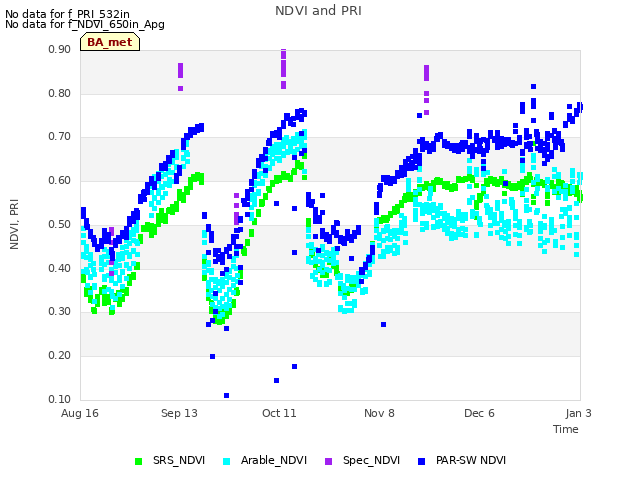Click the 'No data for f_NDVI_650in_Apg' message
640x480 pixels.
85,24
